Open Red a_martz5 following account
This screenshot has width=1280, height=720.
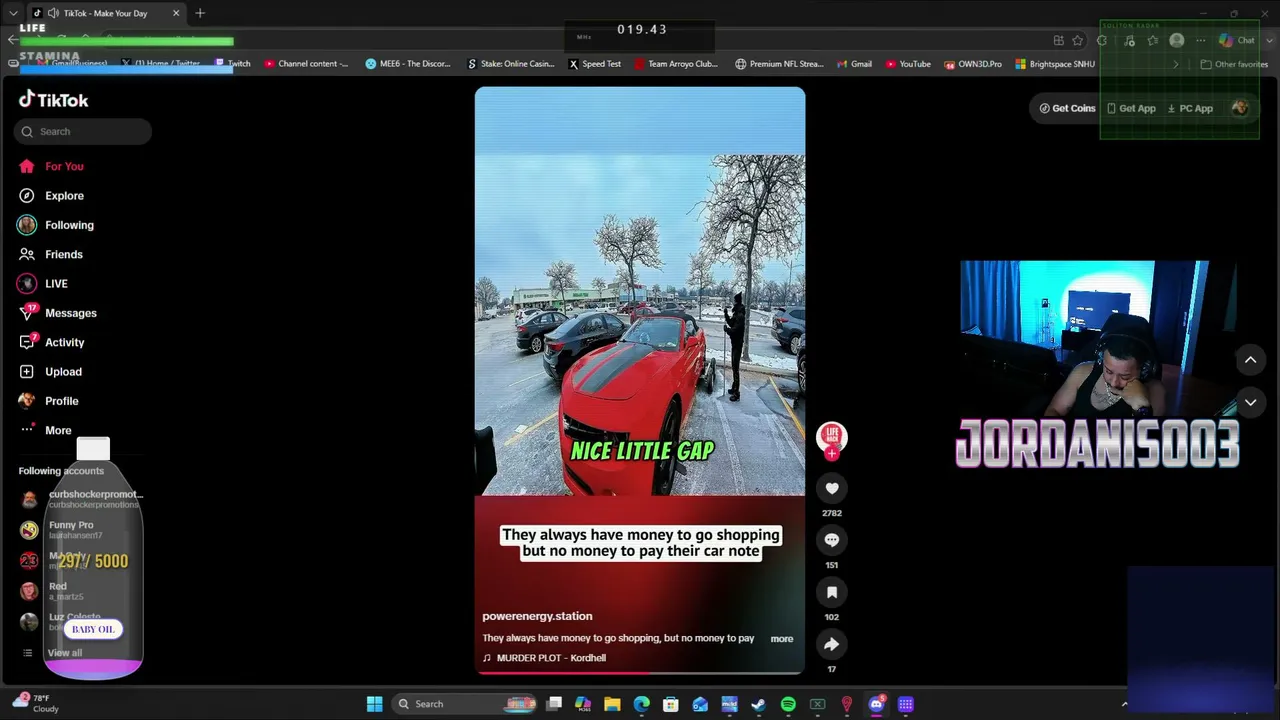pos(60,591)
